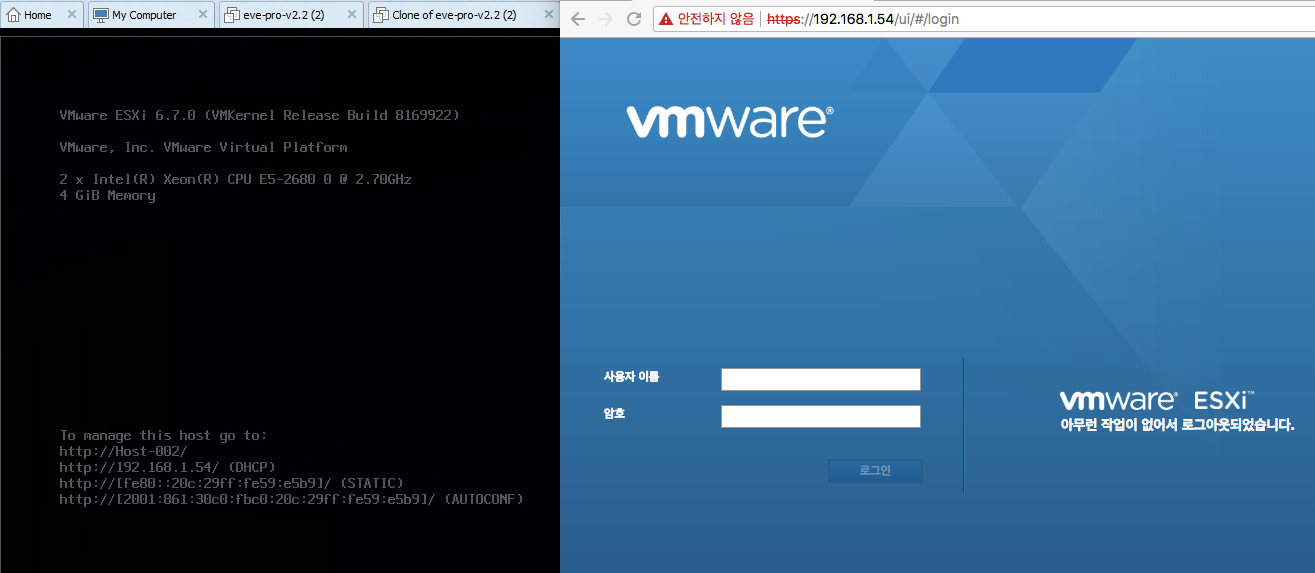This screenshot has height=573, width=1315.
Task: Click the eve-pro-v2.2 (2) VM icon
Action: [x=231, y=15]
